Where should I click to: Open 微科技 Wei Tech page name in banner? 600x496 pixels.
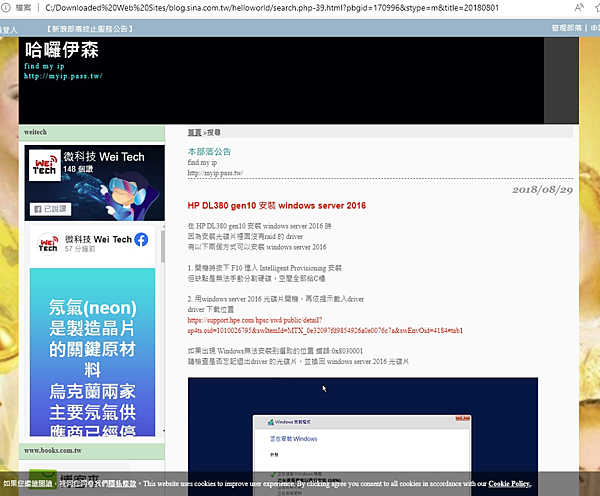(104, 157)
